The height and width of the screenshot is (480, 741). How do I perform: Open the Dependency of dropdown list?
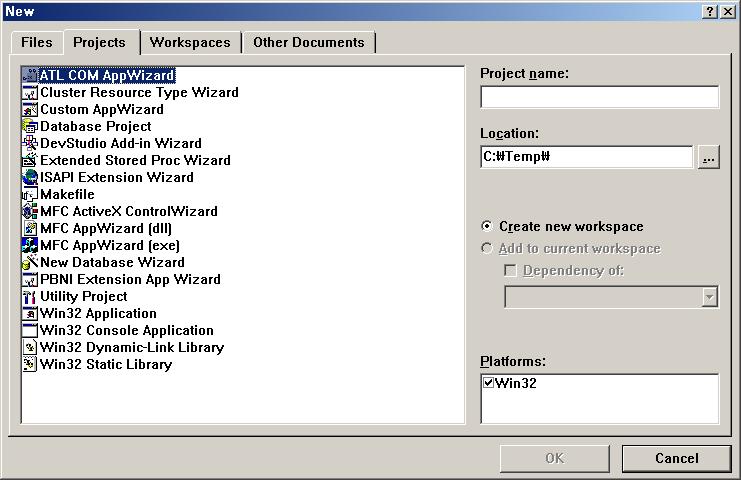[x=709, y=297]
